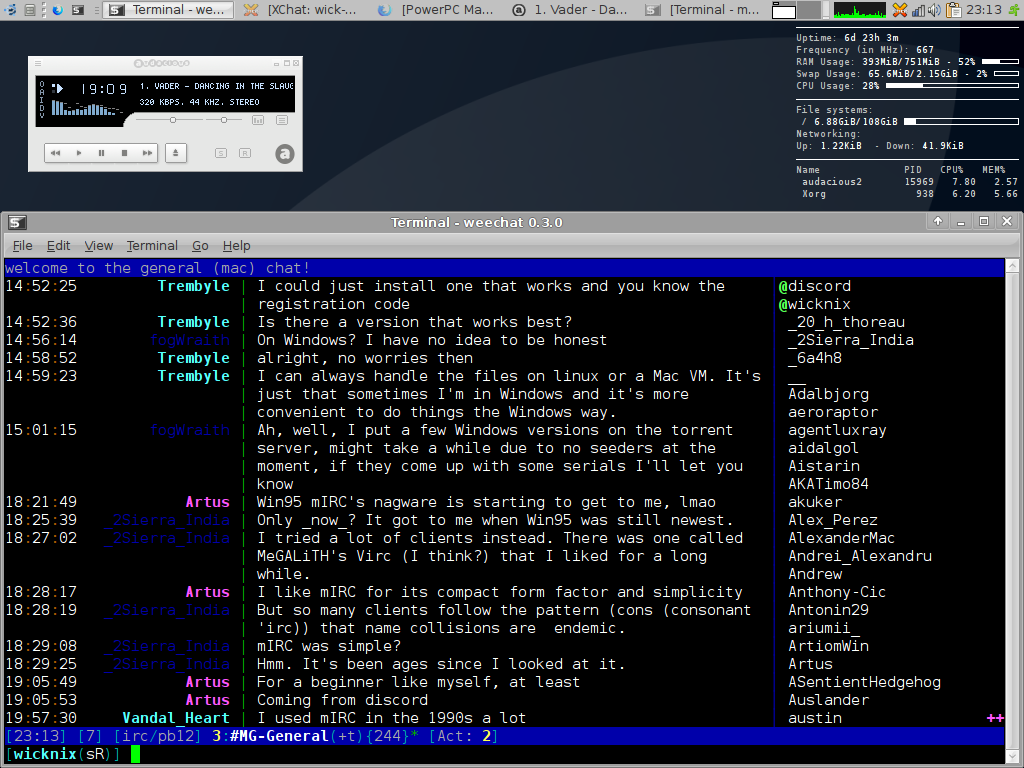Screen dimensions: 1024x768
Task: Click audacious2 process in system monitor
Action: tap(831, 182)
